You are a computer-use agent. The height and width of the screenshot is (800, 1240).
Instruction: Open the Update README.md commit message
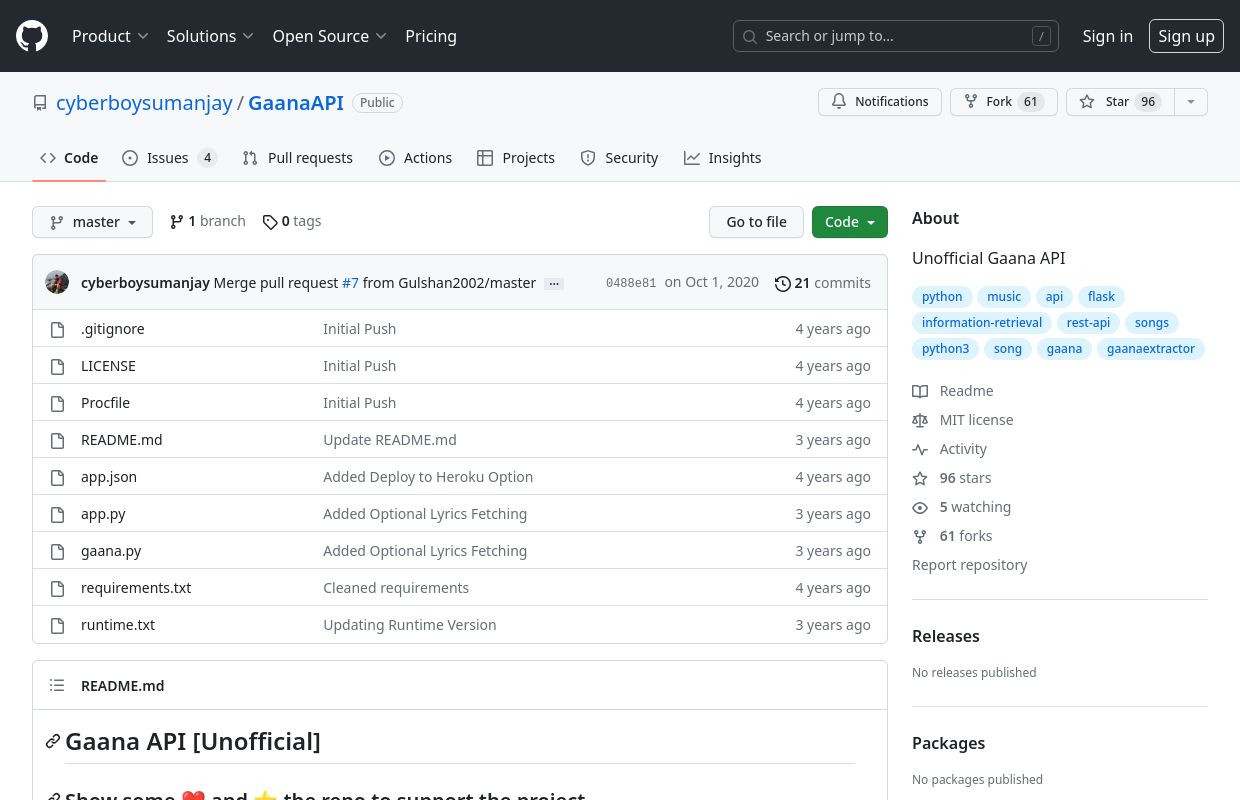point(390,440)
